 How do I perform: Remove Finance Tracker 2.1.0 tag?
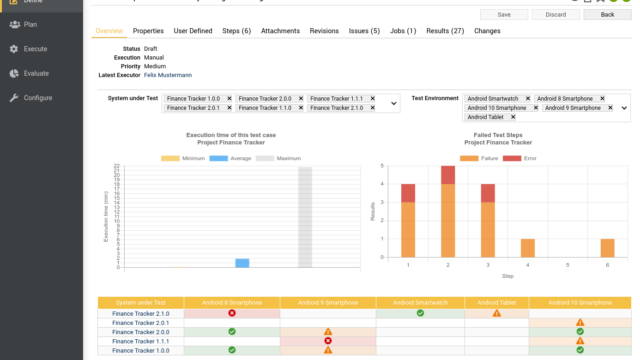click(373, 108)
